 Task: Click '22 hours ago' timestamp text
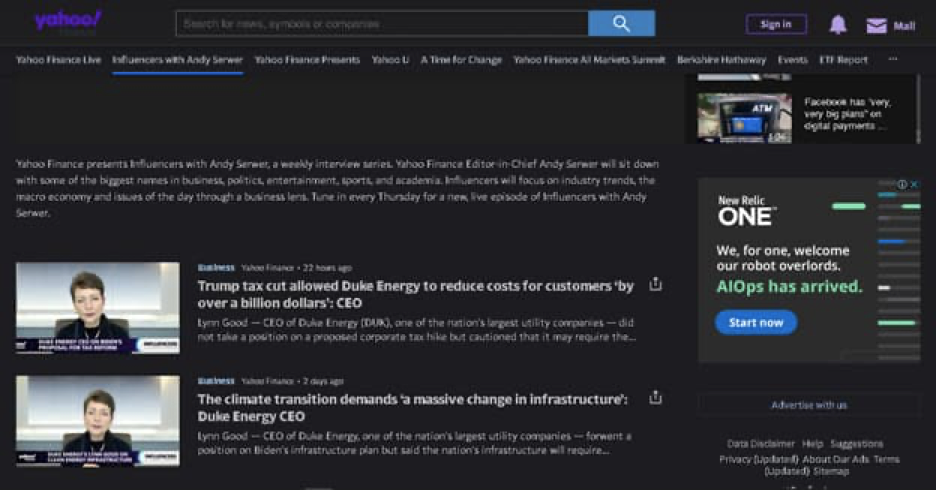327,268
